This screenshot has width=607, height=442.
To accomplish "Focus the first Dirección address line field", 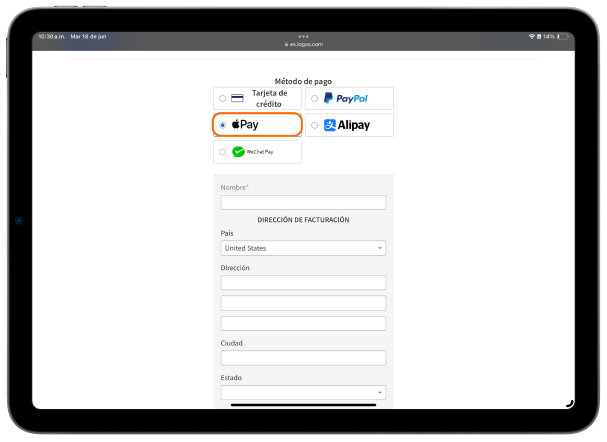I will 303,283.
